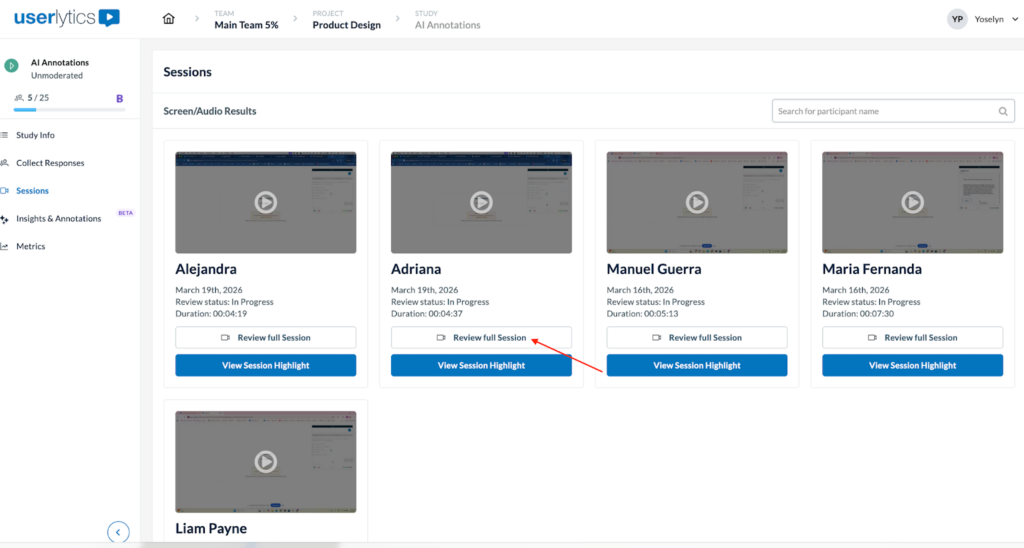Viewport: 1024px width, 548px height.
Task: Click the purple B badge in sidebar
Action: (120, 99)
